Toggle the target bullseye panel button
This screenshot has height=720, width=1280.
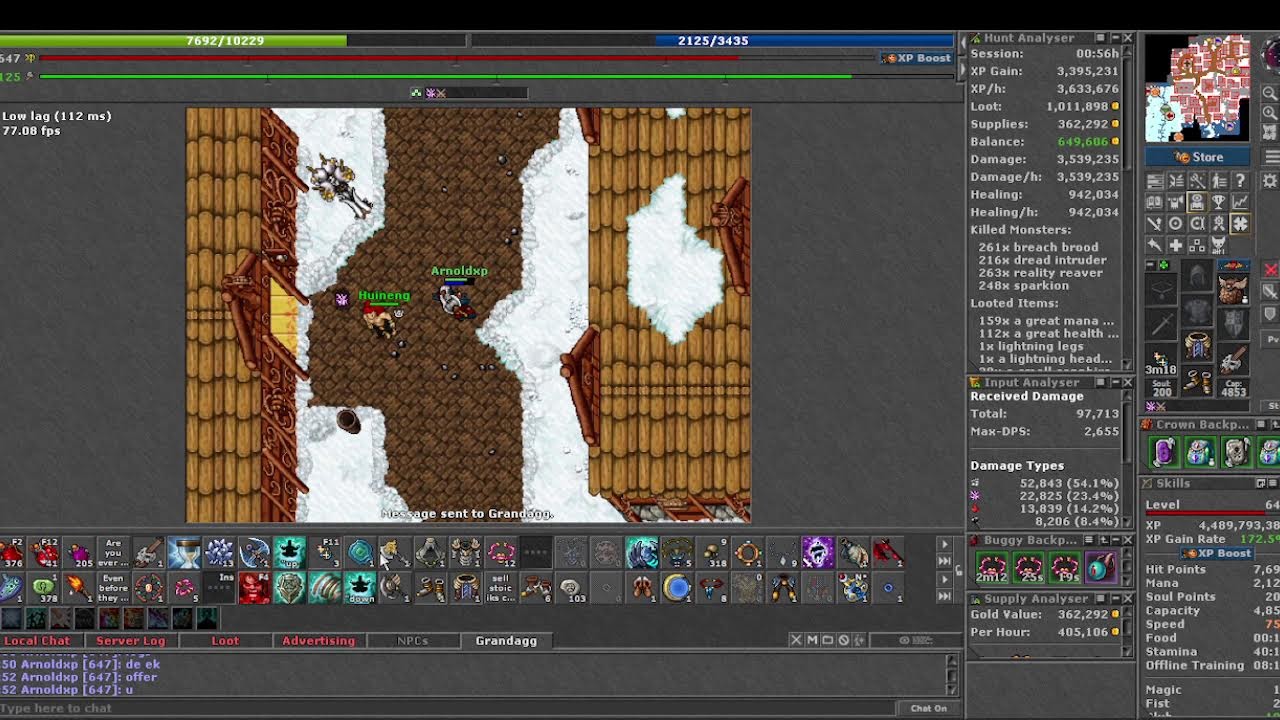tap(1176, 224)
